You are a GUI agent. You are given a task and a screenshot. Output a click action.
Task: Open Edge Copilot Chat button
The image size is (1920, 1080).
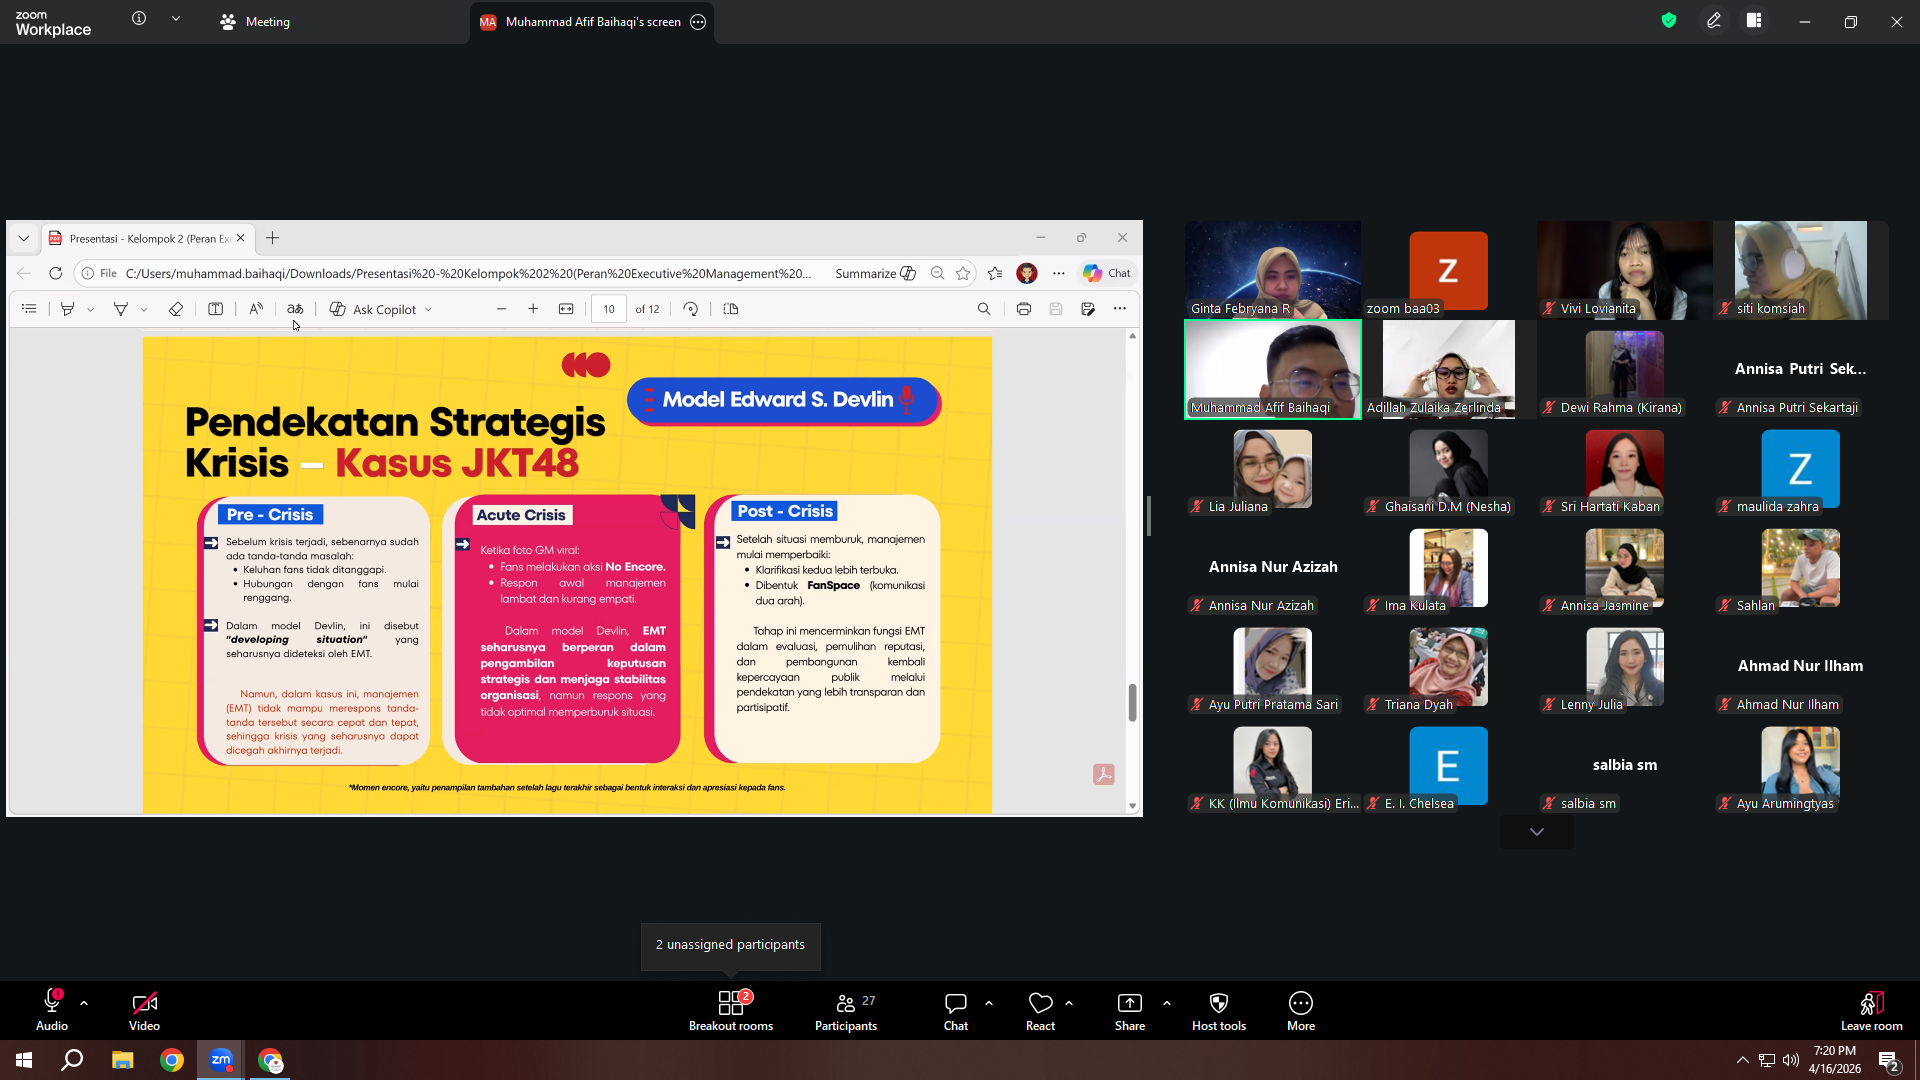point(1107,273)
